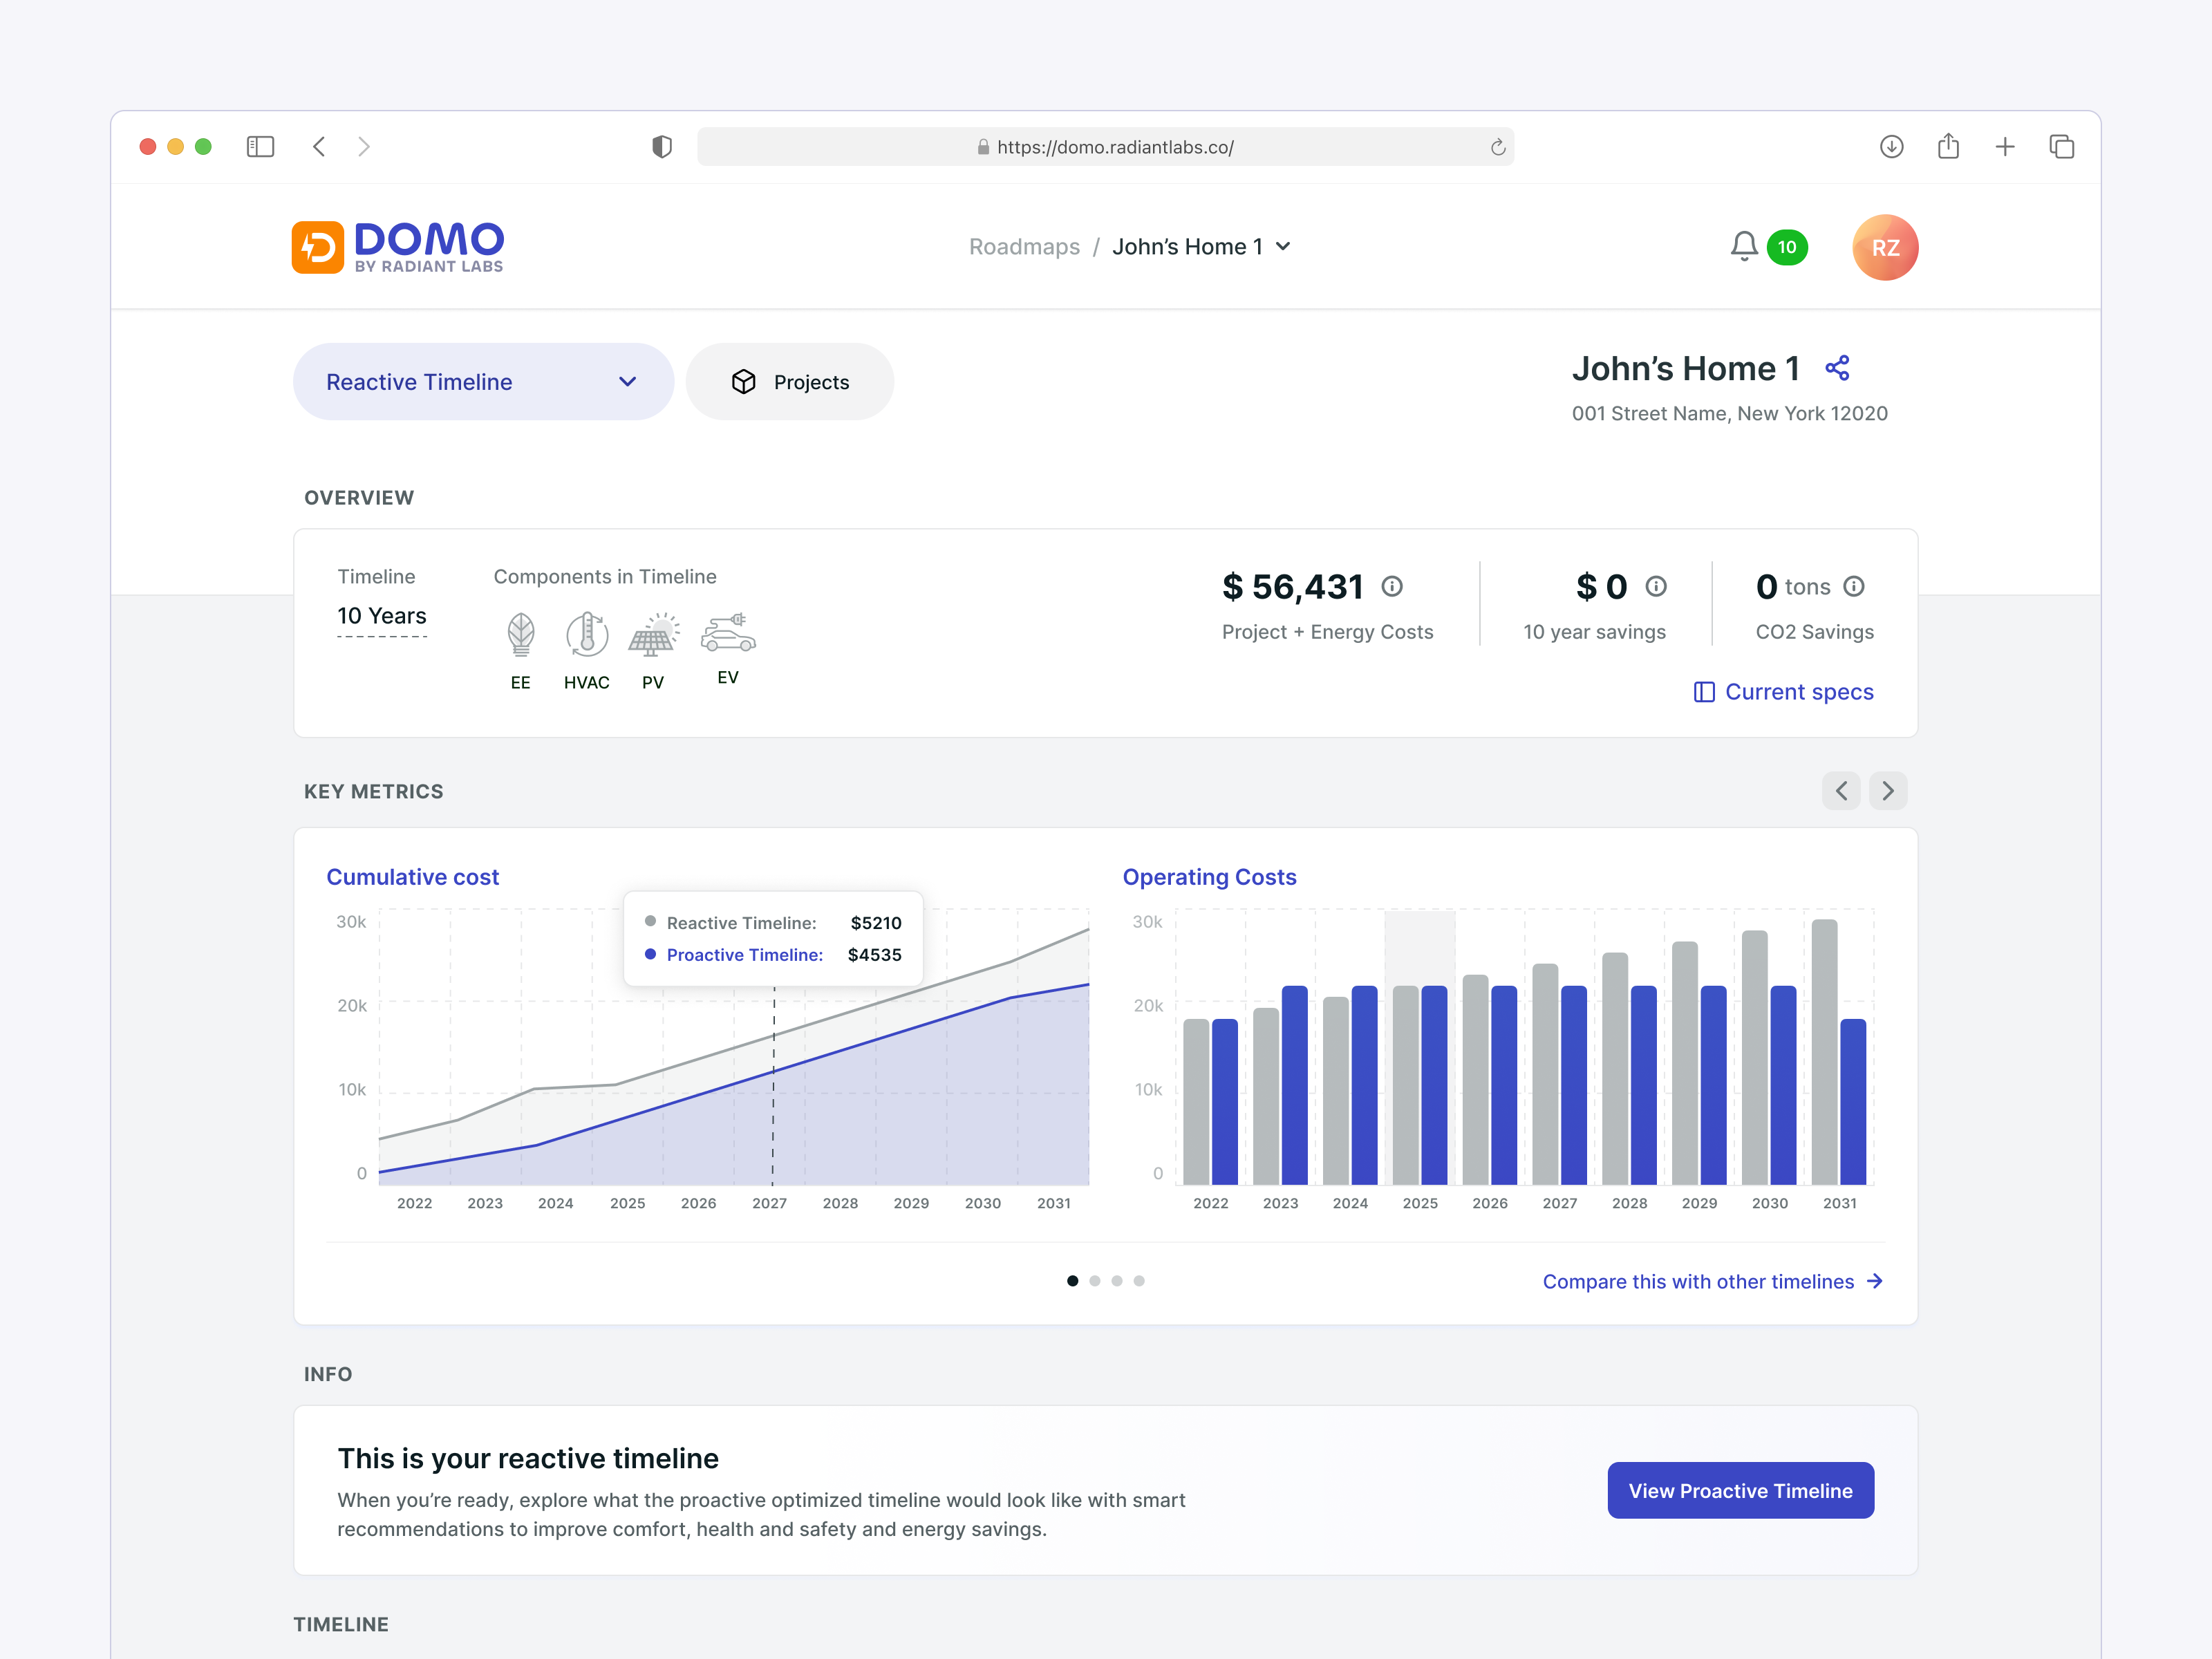Click the info icon beside $56,431

point(1393,586)
